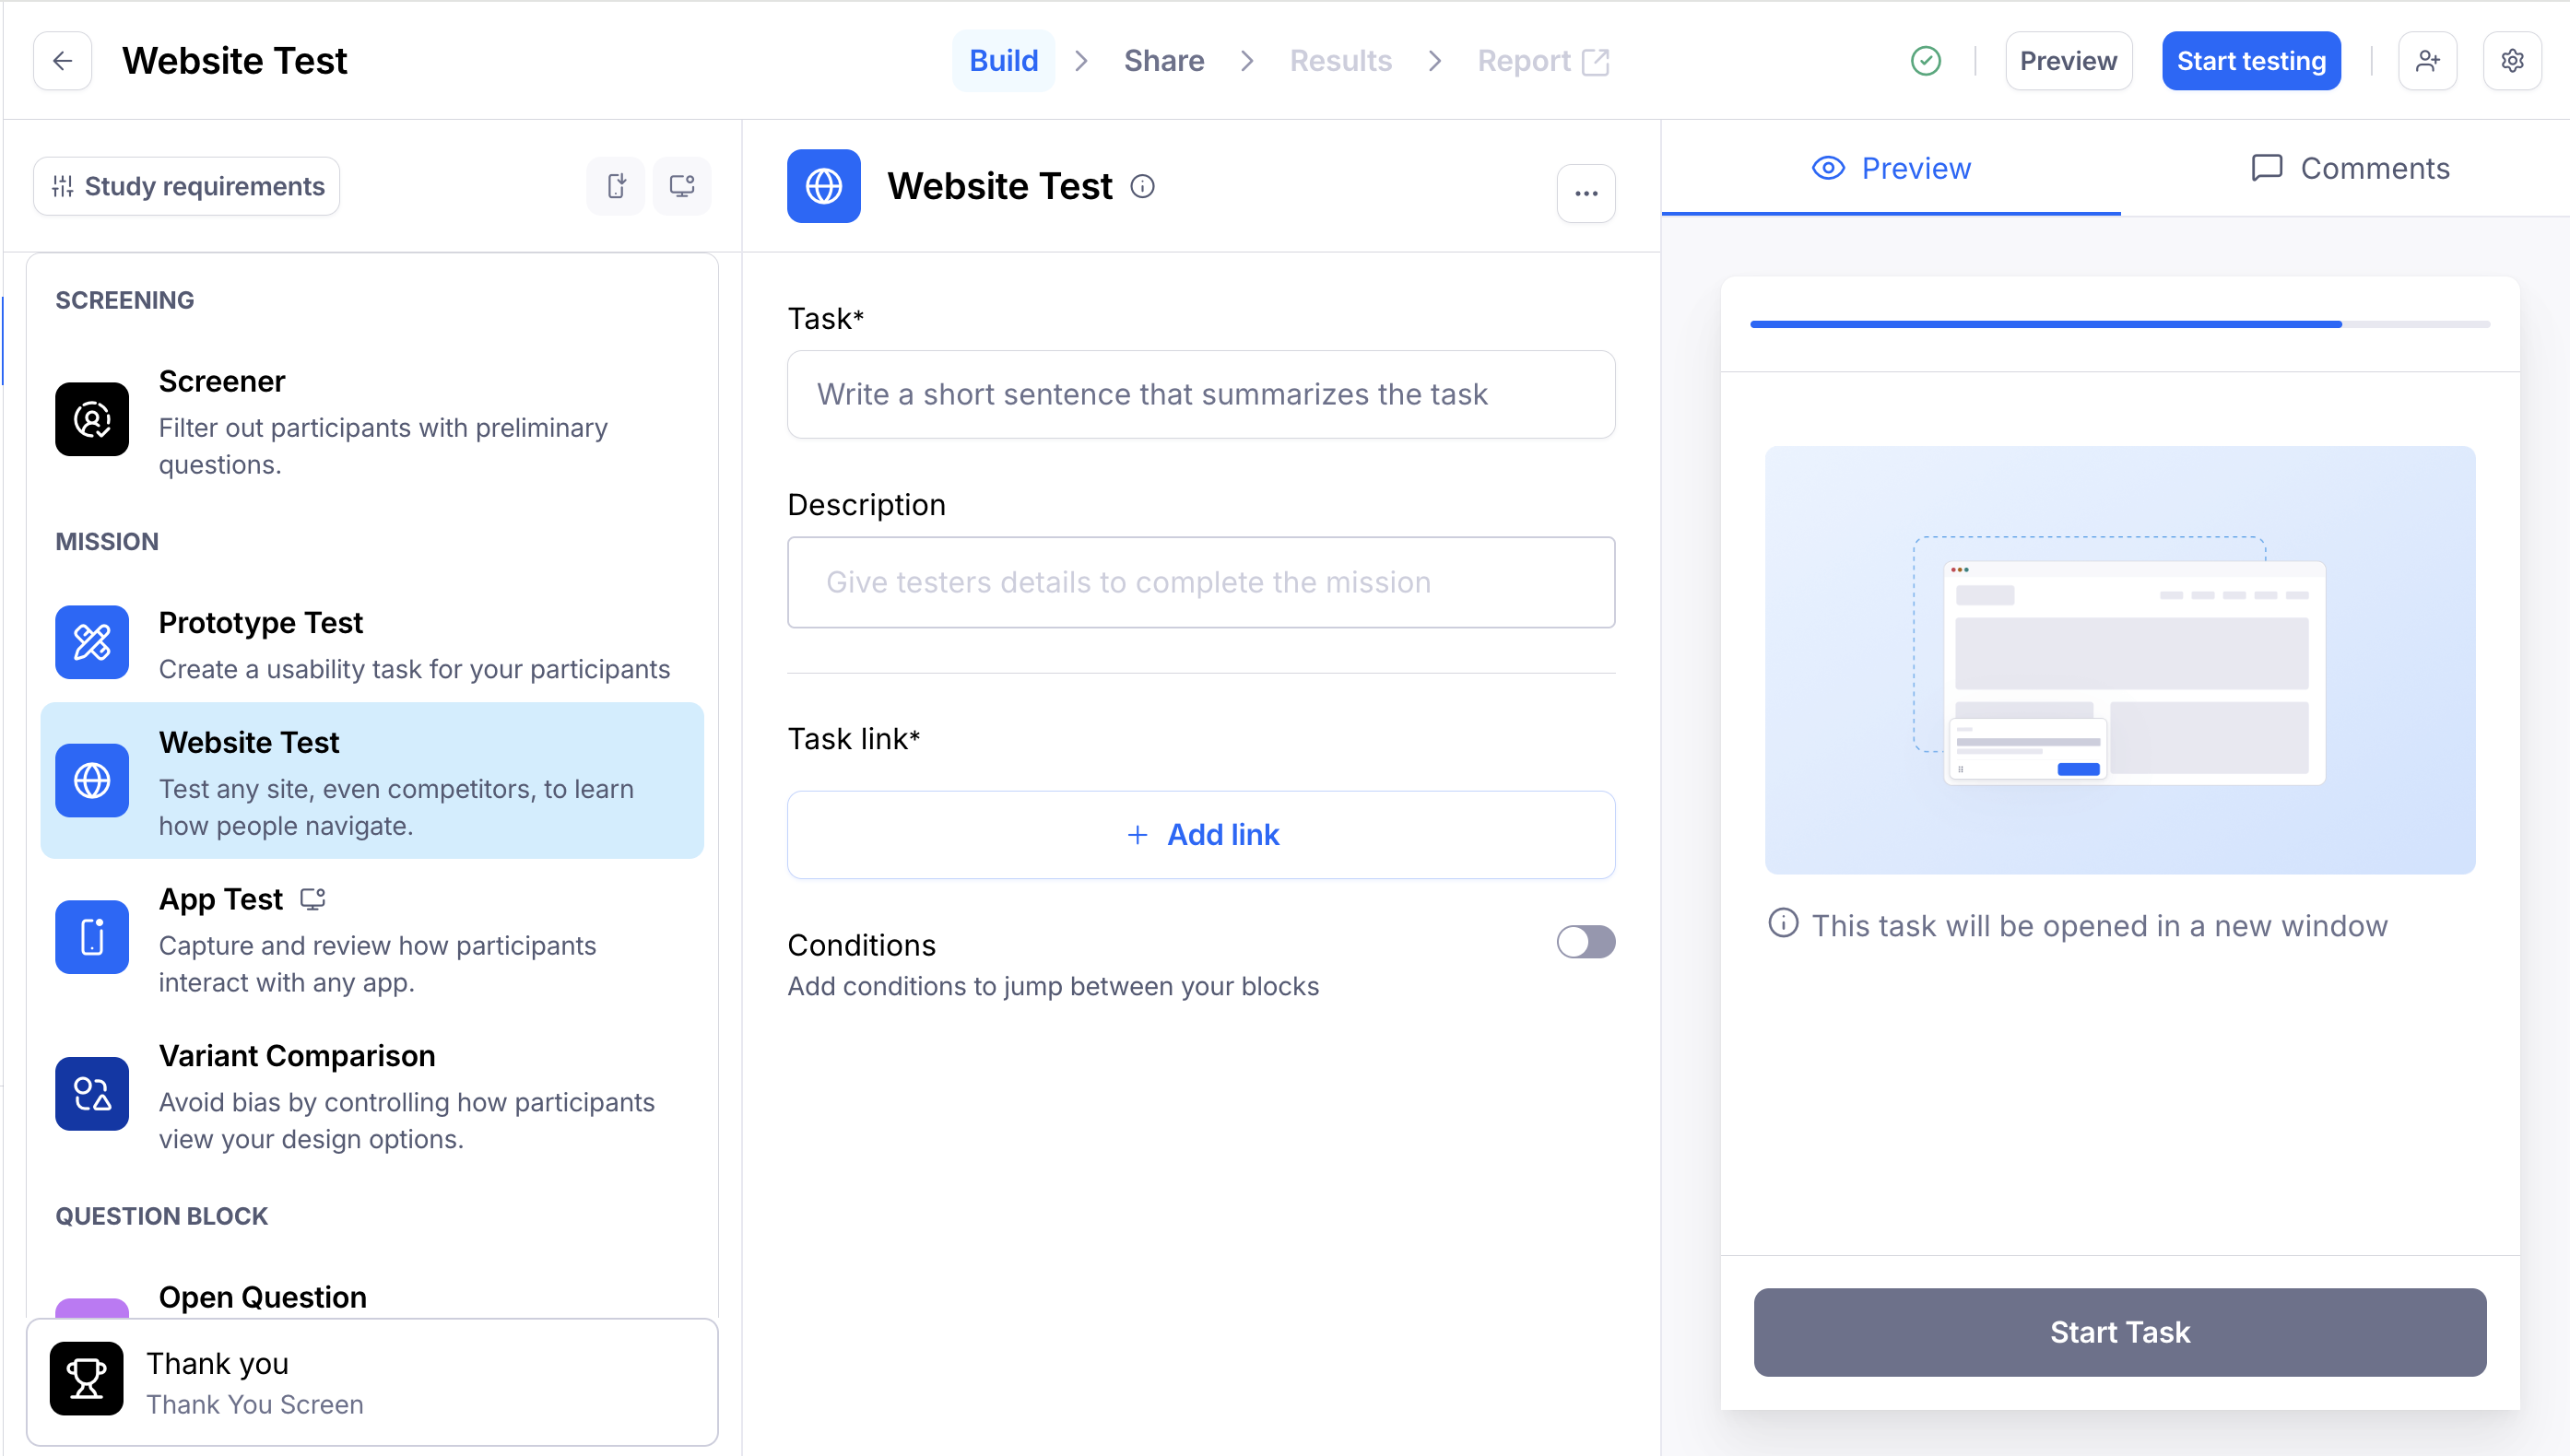
Task: Select the desktop device icon
Action: pyautogui.click(x=682, y=186)
